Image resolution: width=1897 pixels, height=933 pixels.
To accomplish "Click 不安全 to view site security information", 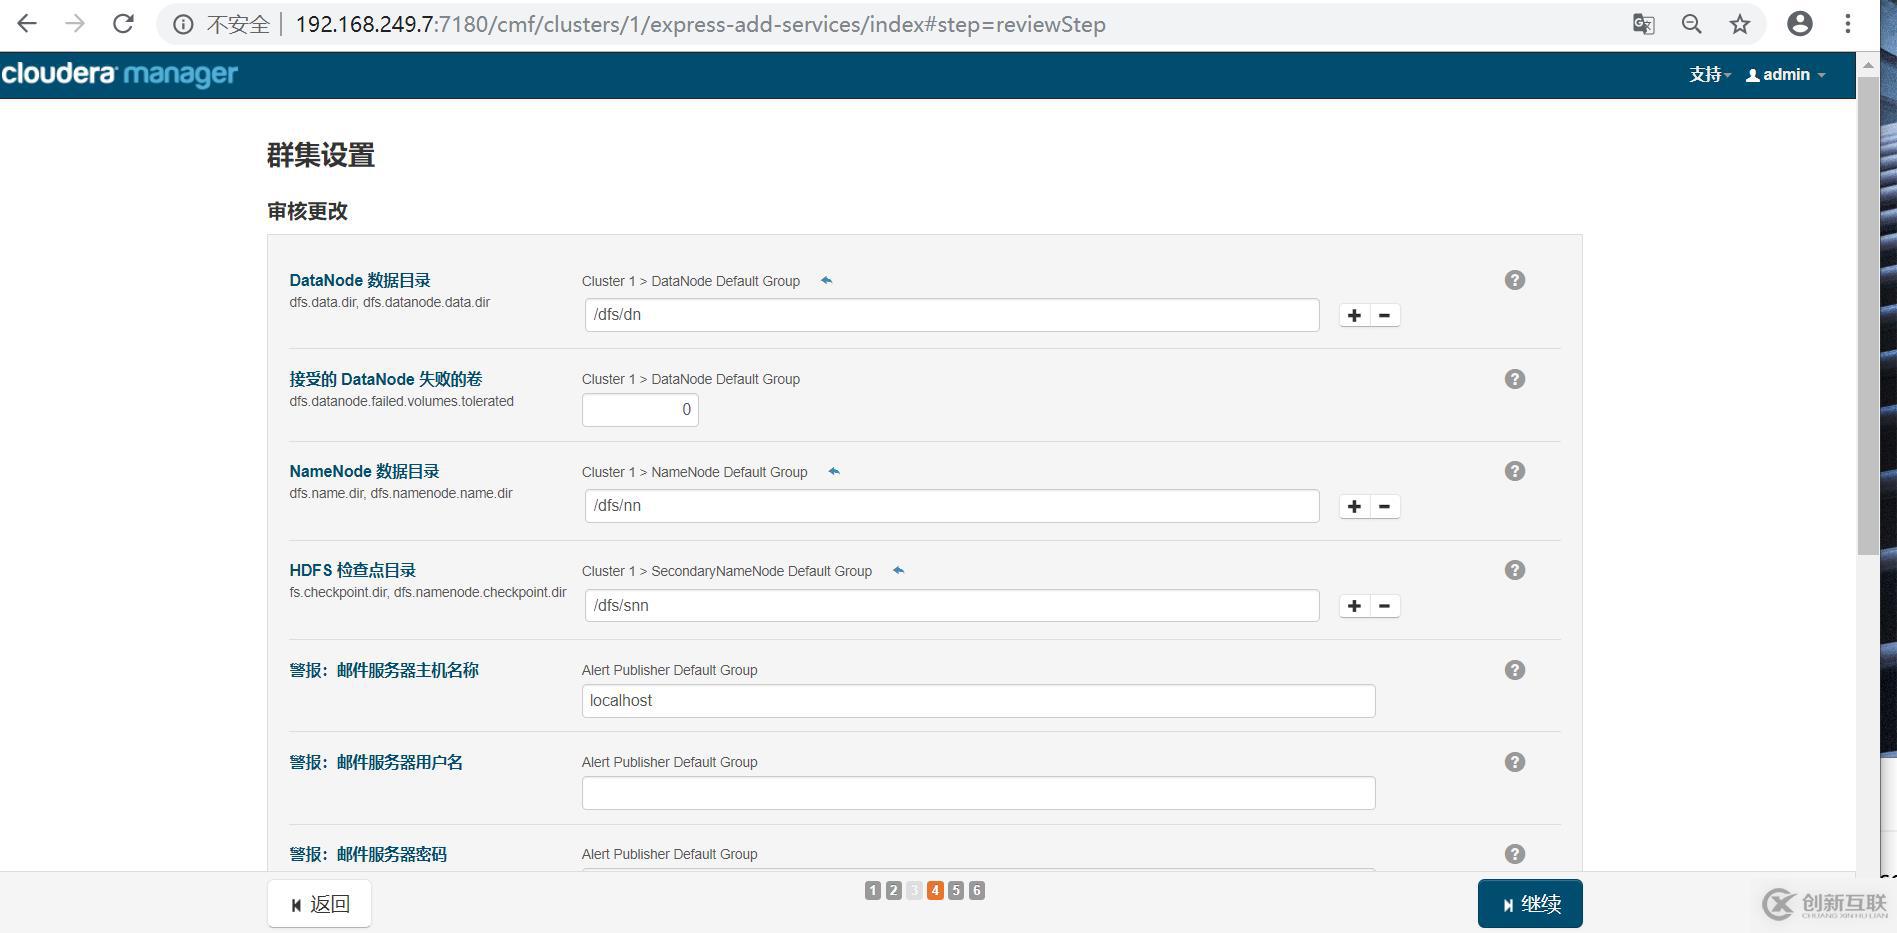I will [x=237, y=23].
